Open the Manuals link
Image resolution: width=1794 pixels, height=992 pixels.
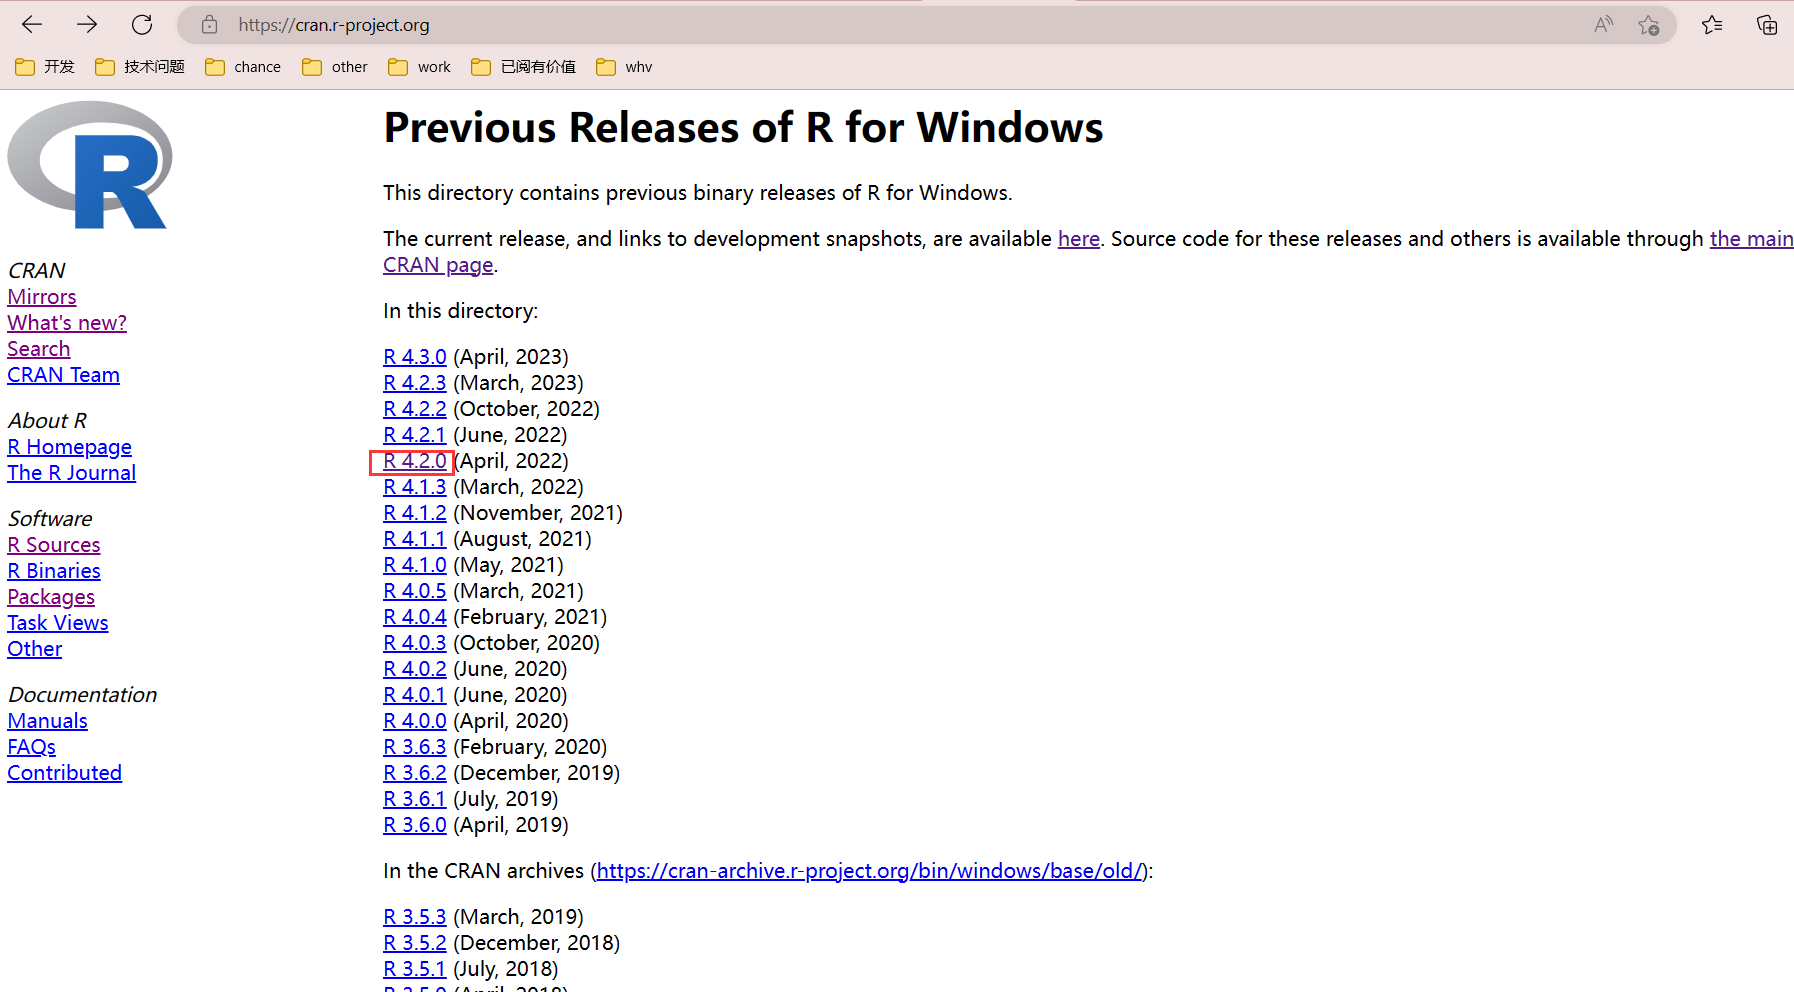(x=48, y=721)
